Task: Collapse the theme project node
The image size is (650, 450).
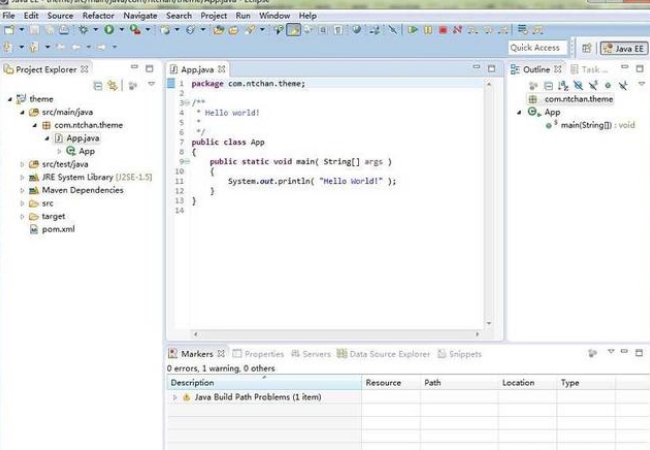Action: [x=10, y=99]
